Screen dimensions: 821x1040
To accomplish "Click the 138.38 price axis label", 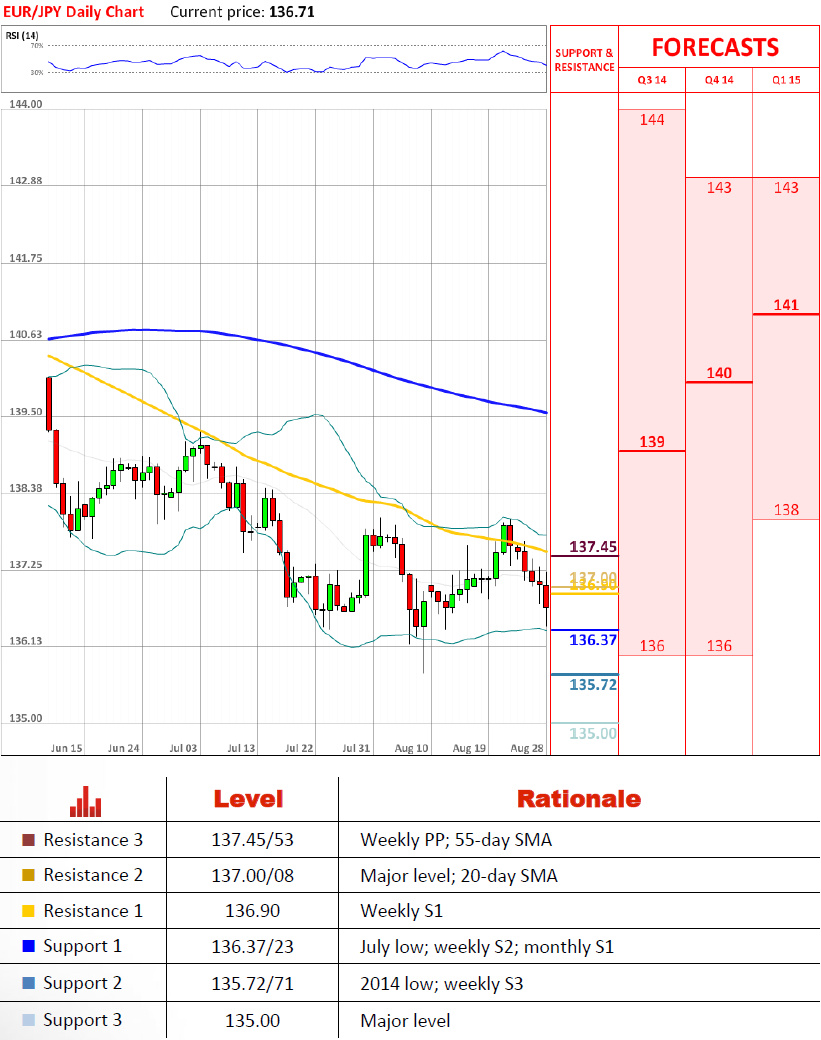I will click(25, 488).
